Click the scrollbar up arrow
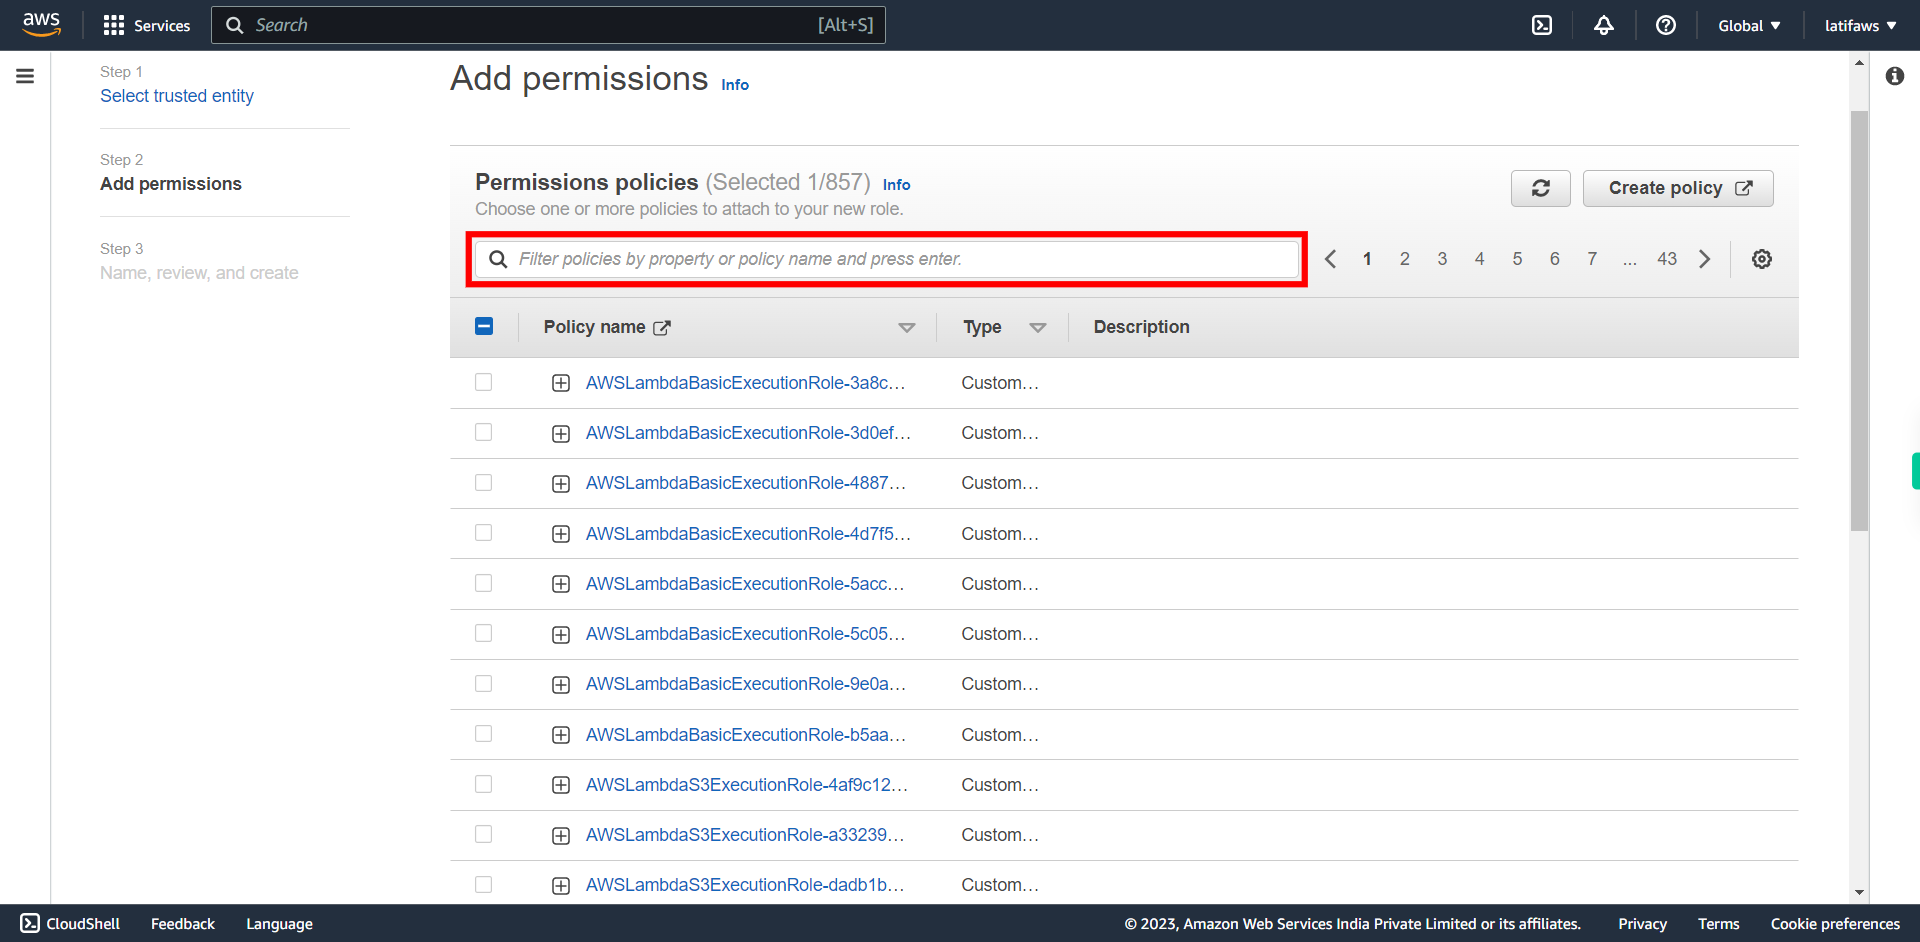Screen dimensions: 1920x942 point(1859,62)
